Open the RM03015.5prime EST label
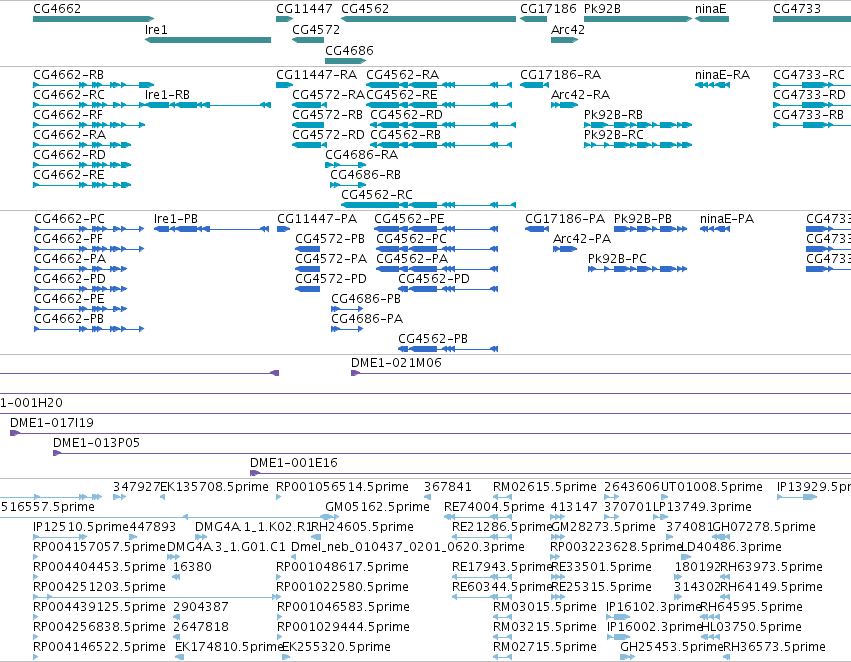This screenshot has height=662, width=851. pos(545,607)
